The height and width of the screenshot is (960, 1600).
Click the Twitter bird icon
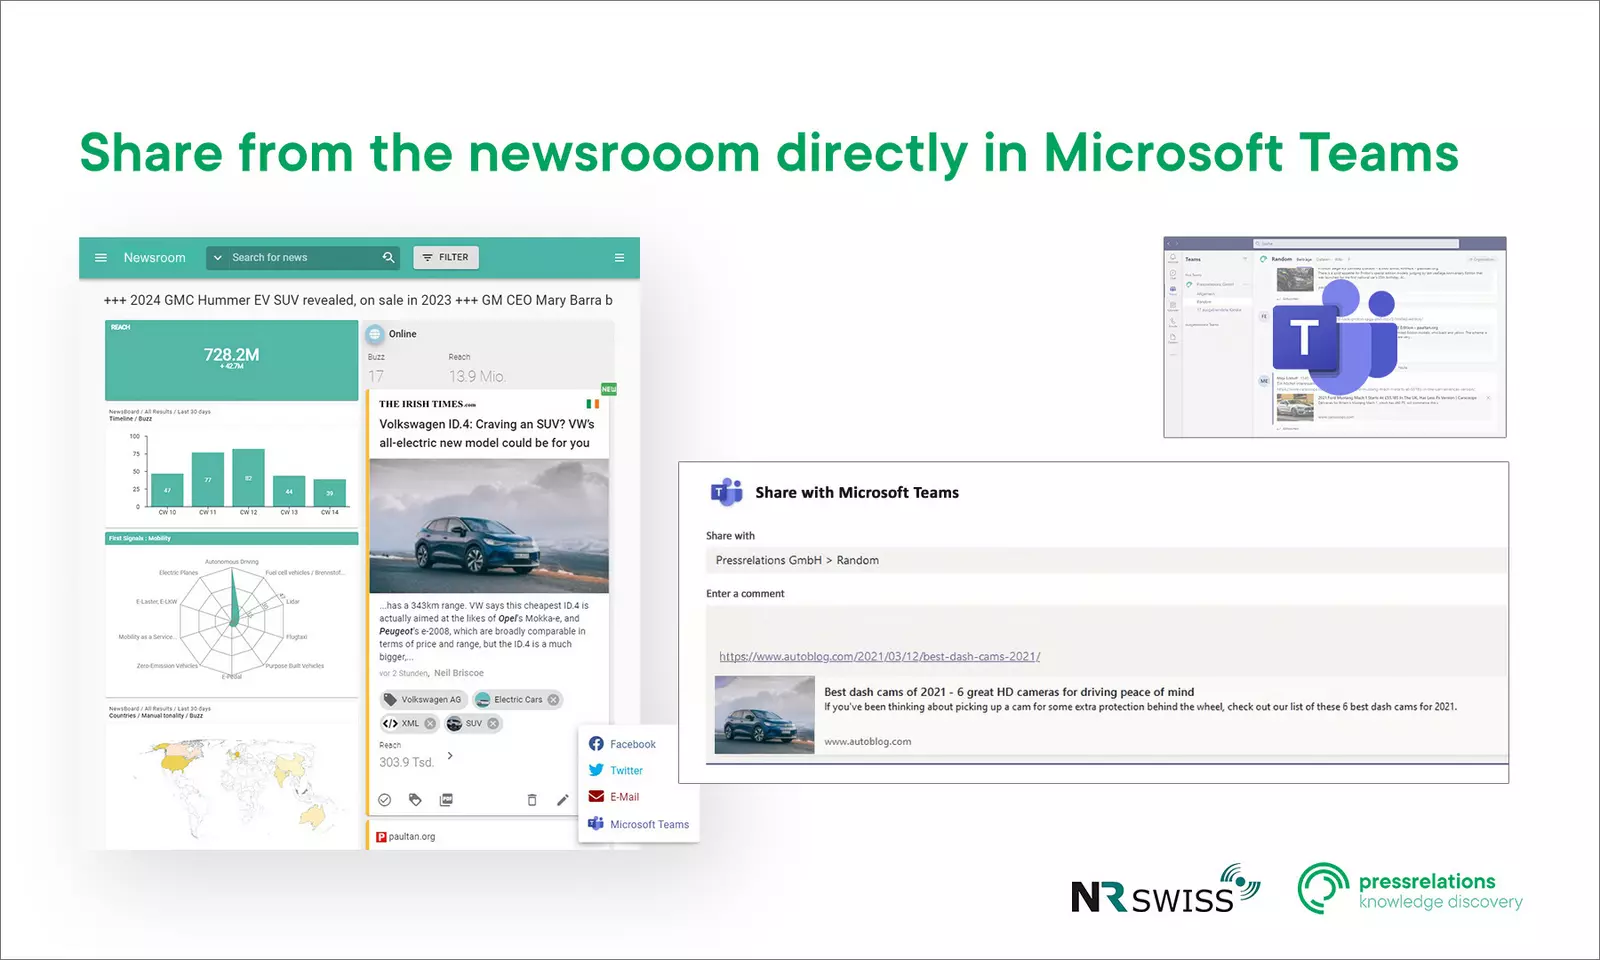pos(596,770)
